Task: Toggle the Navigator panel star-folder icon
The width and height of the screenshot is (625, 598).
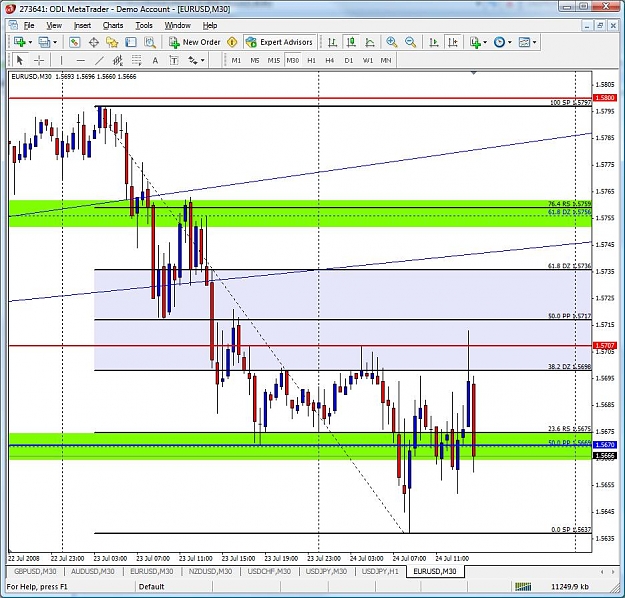Action: pyautogui.click(x=112, y=42)
